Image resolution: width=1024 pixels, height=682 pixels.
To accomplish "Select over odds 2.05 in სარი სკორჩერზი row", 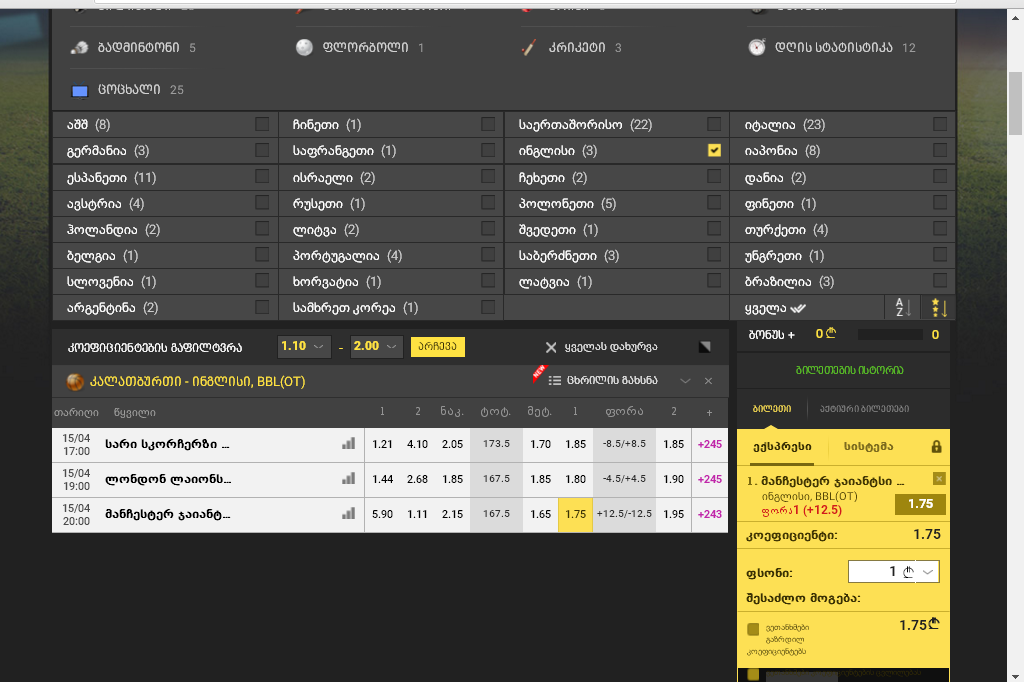I will click(x=453, y=444).
